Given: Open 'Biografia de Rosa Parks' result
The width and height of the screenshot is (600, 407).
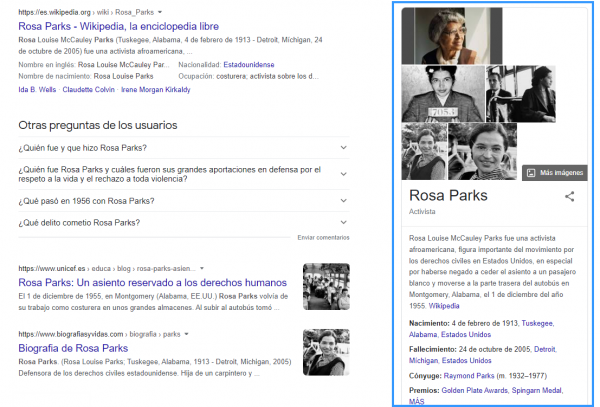Looking at the screenshot, I should 73,348.
